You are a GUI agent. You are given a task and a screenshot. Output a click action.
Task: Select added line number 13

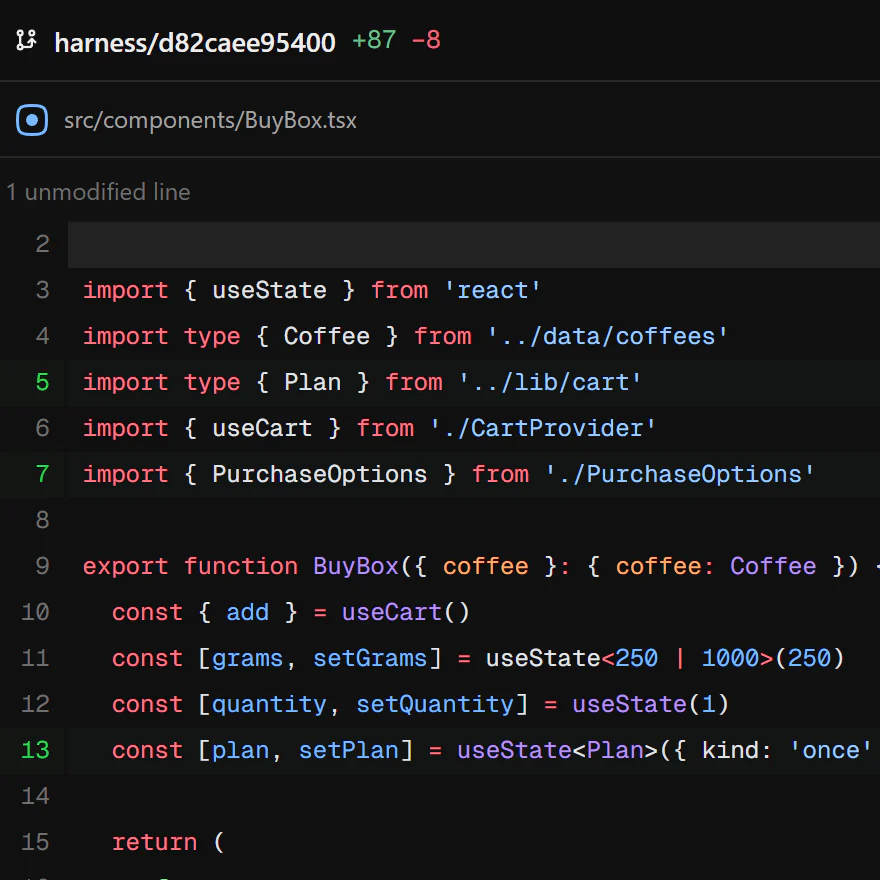[x=35, y=750]
